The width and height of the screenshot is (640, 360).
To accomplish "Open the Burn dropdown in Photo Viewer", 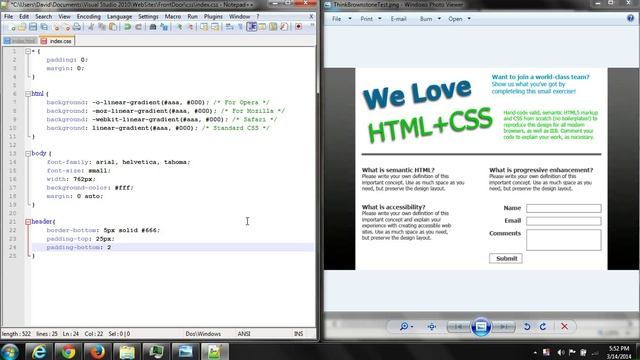I will [430, 19].
